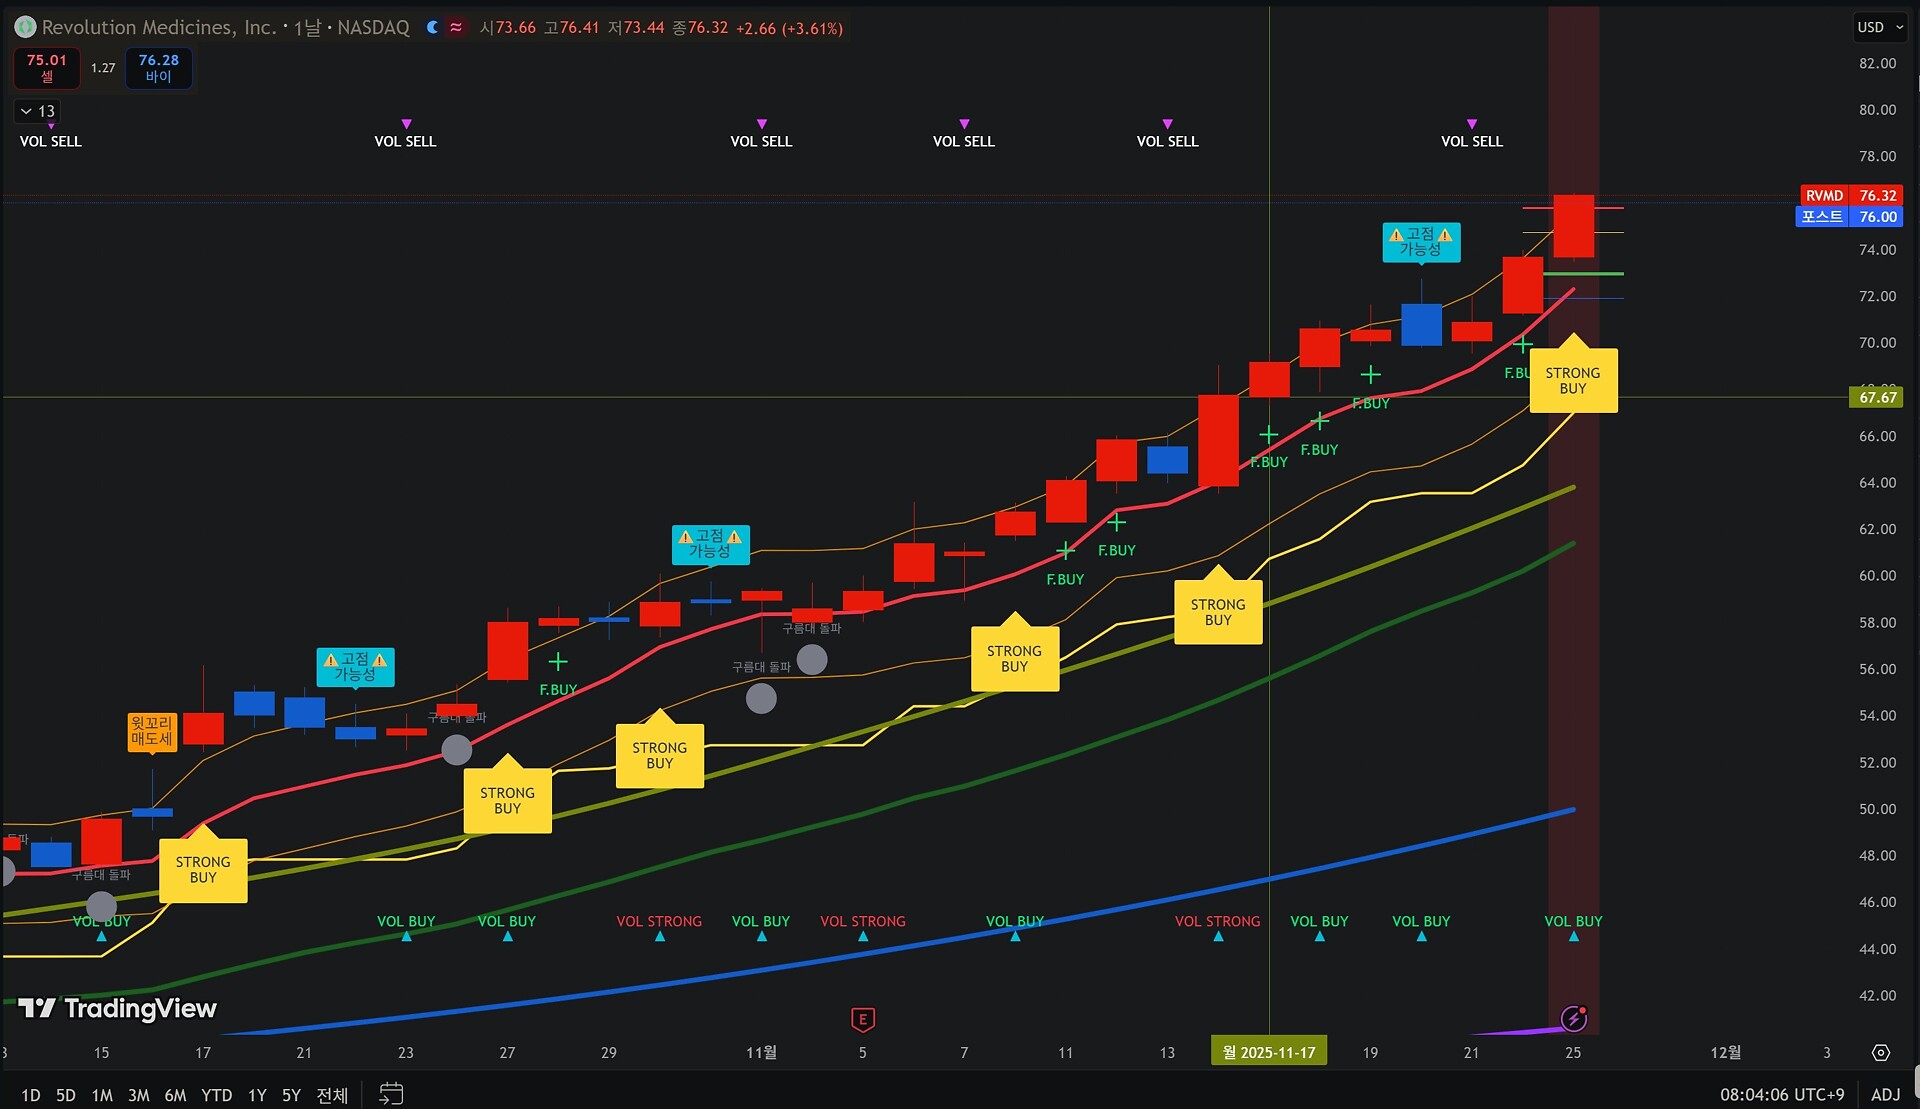The width and height of the screenshot is (1920, 1109).
Task: Open the price scale settings gear icon
Action: 1881,1053
